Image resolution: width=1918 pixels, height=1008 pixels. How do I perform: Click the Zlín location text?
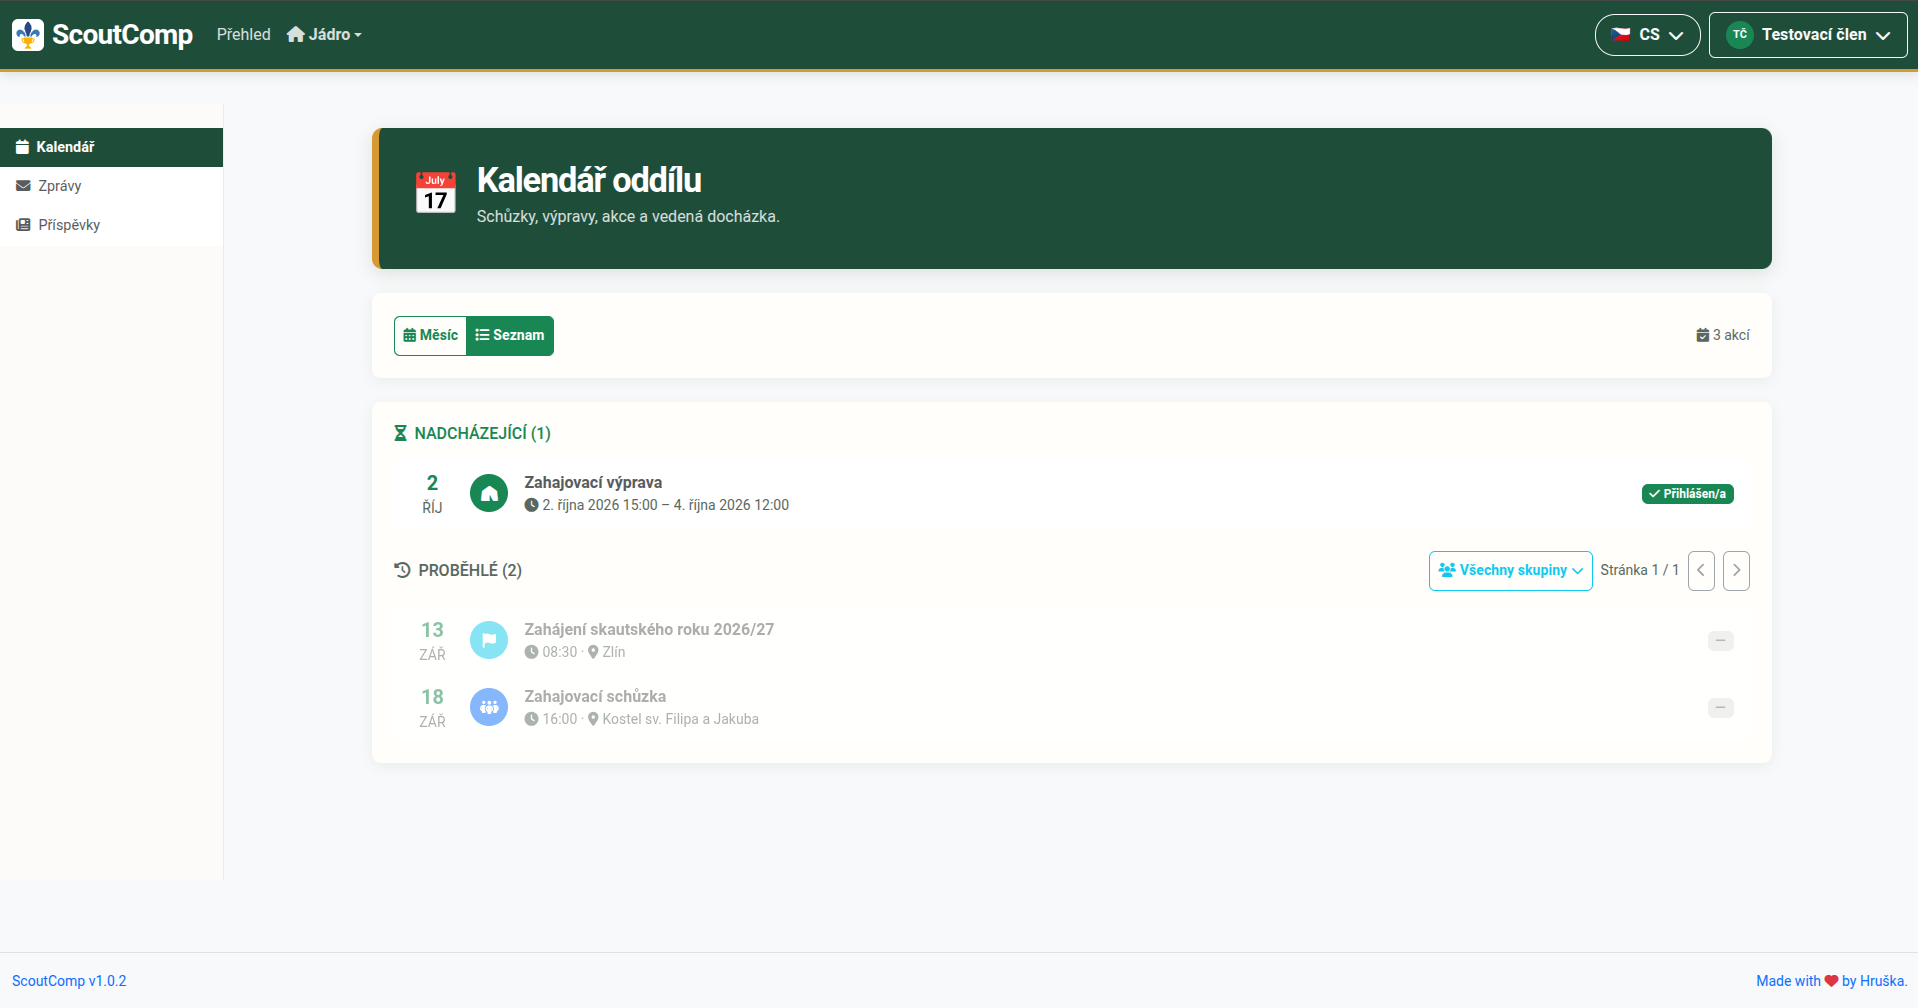click(x=614, y=652)
